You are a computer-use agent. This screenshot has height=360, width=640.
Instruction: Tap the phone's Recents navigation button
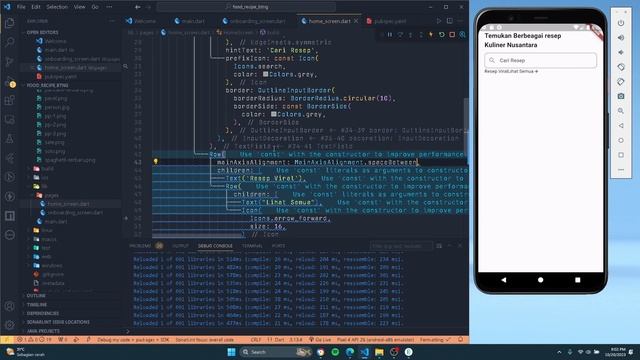point(578,280)
